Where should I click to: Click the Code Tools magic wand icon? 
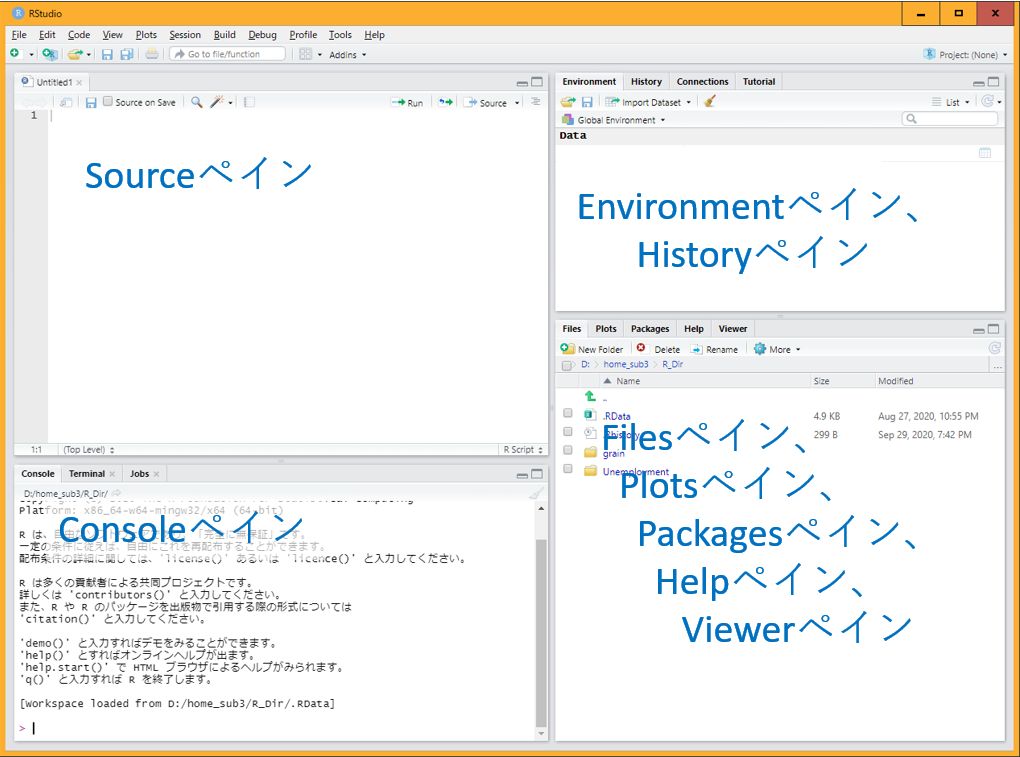(x=217, y=101)
